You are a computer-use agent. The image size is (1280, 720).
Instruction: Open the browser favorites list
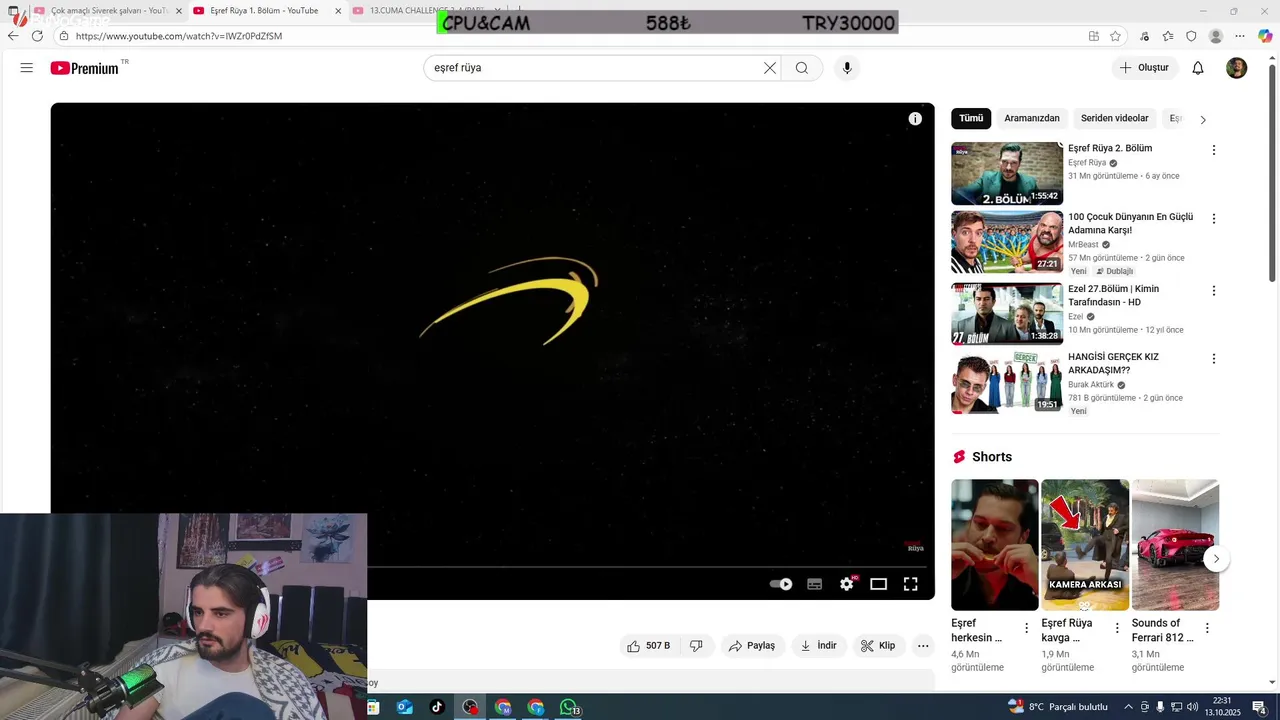coord(1168,36)
